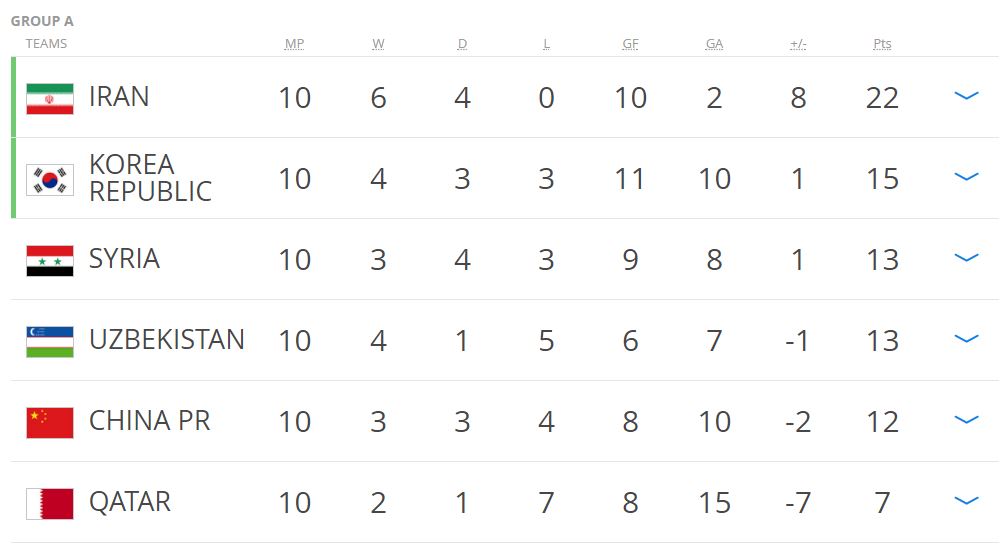Open the UZBEKISTAN team name link

166,340
